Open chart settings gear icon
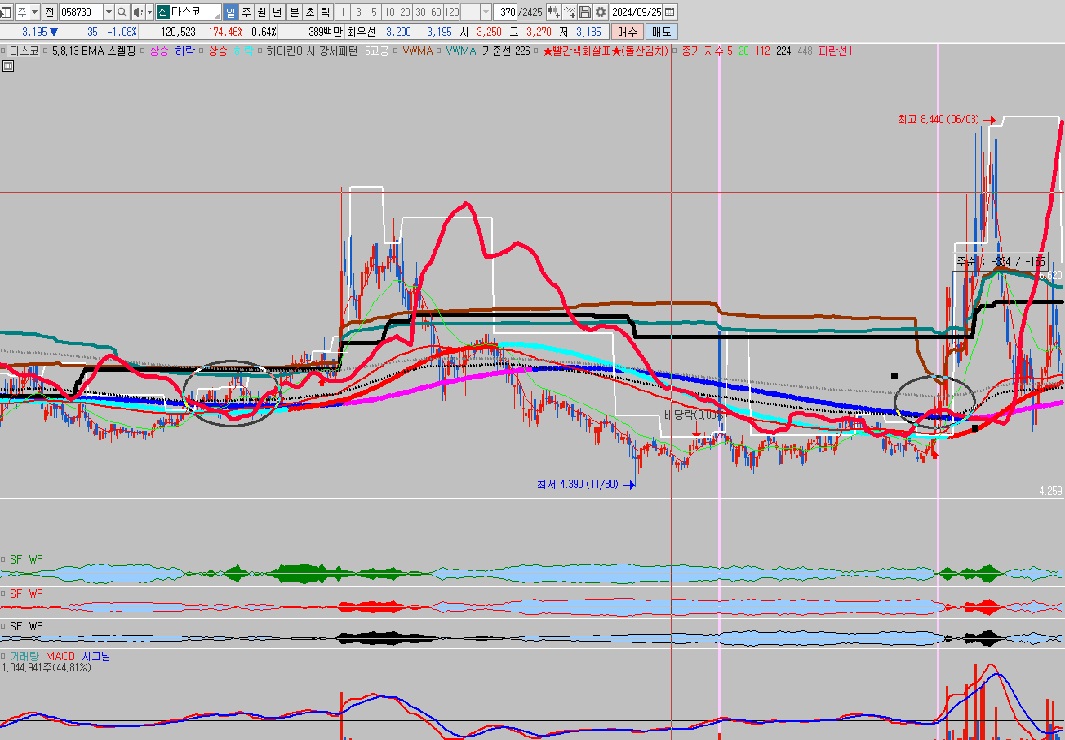The image size is (1065, 740). pos(600,12)
